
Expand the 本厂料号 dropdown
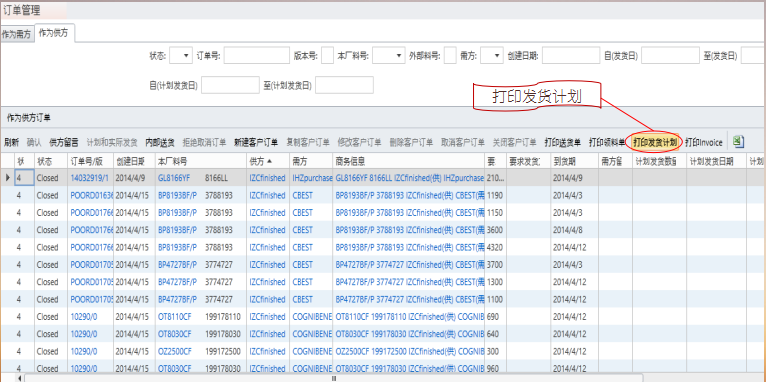coord(389,56)
